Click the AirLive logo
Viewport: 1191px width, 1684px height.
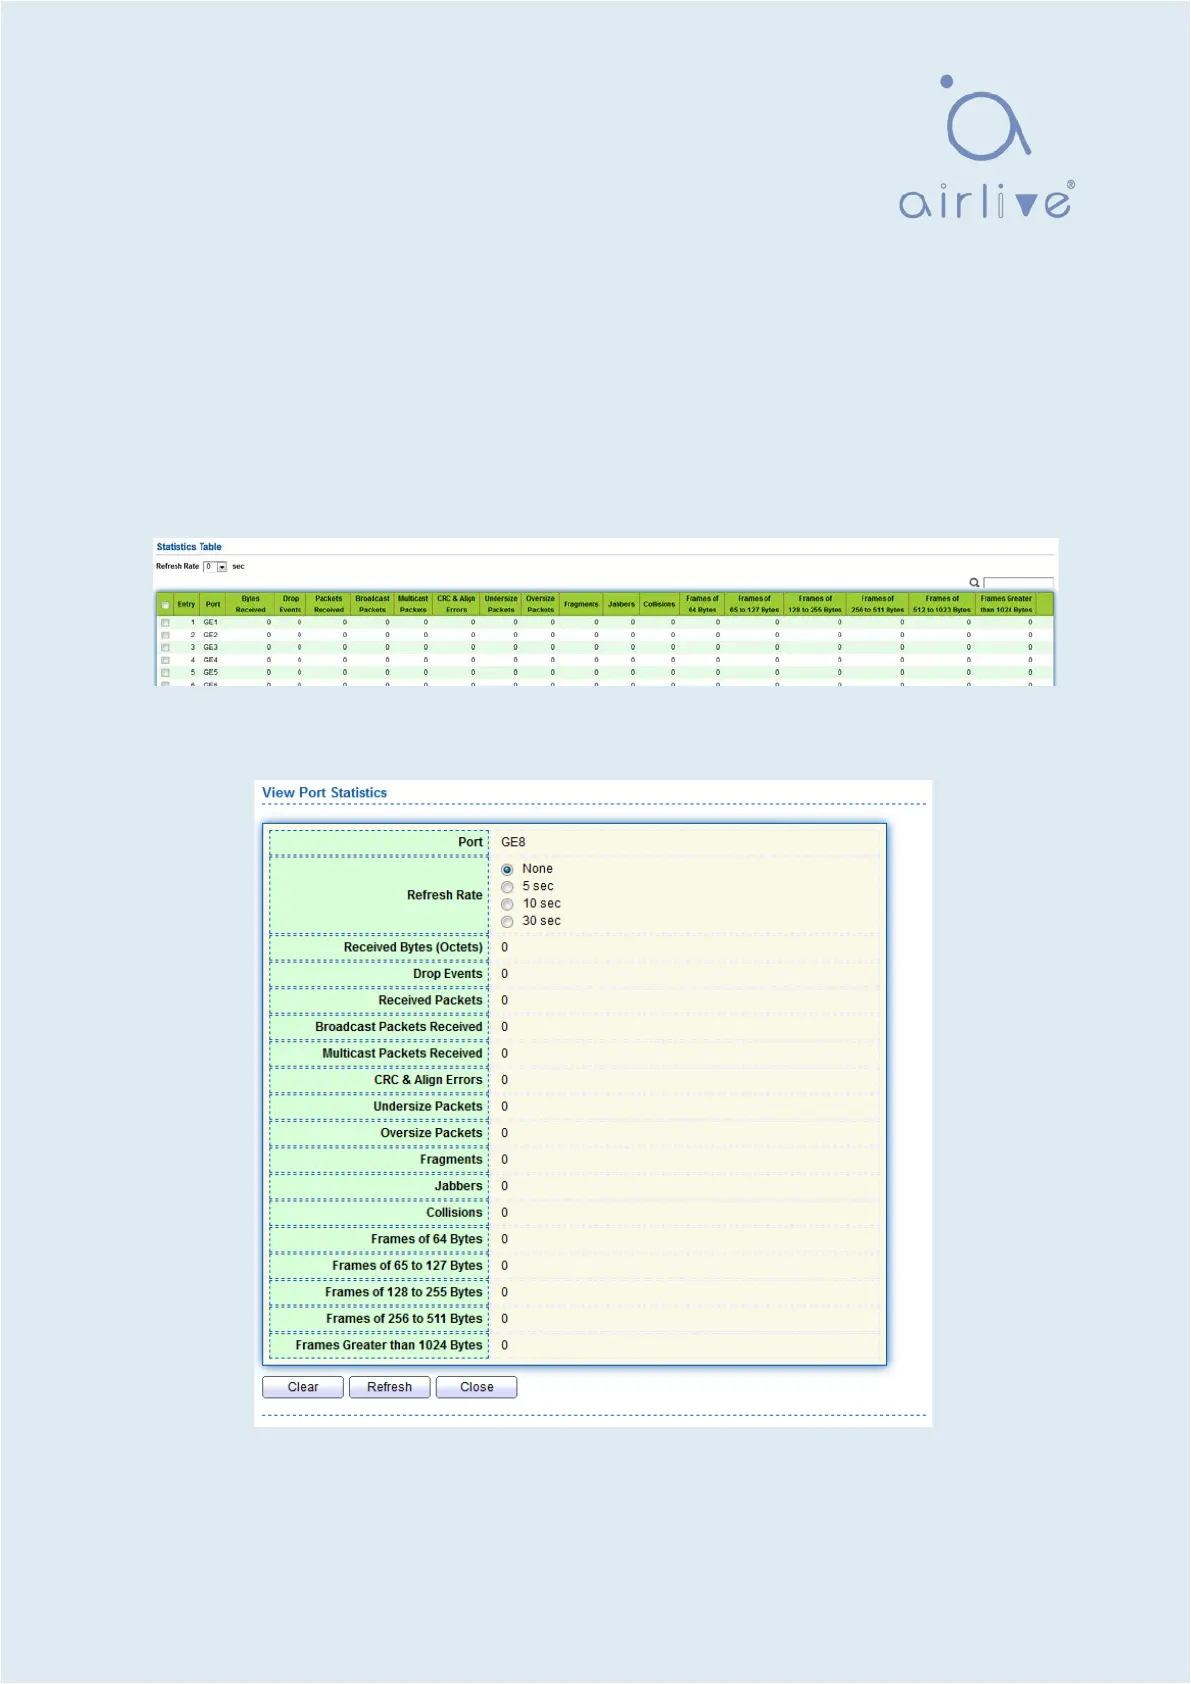click(x=986, y=148)
